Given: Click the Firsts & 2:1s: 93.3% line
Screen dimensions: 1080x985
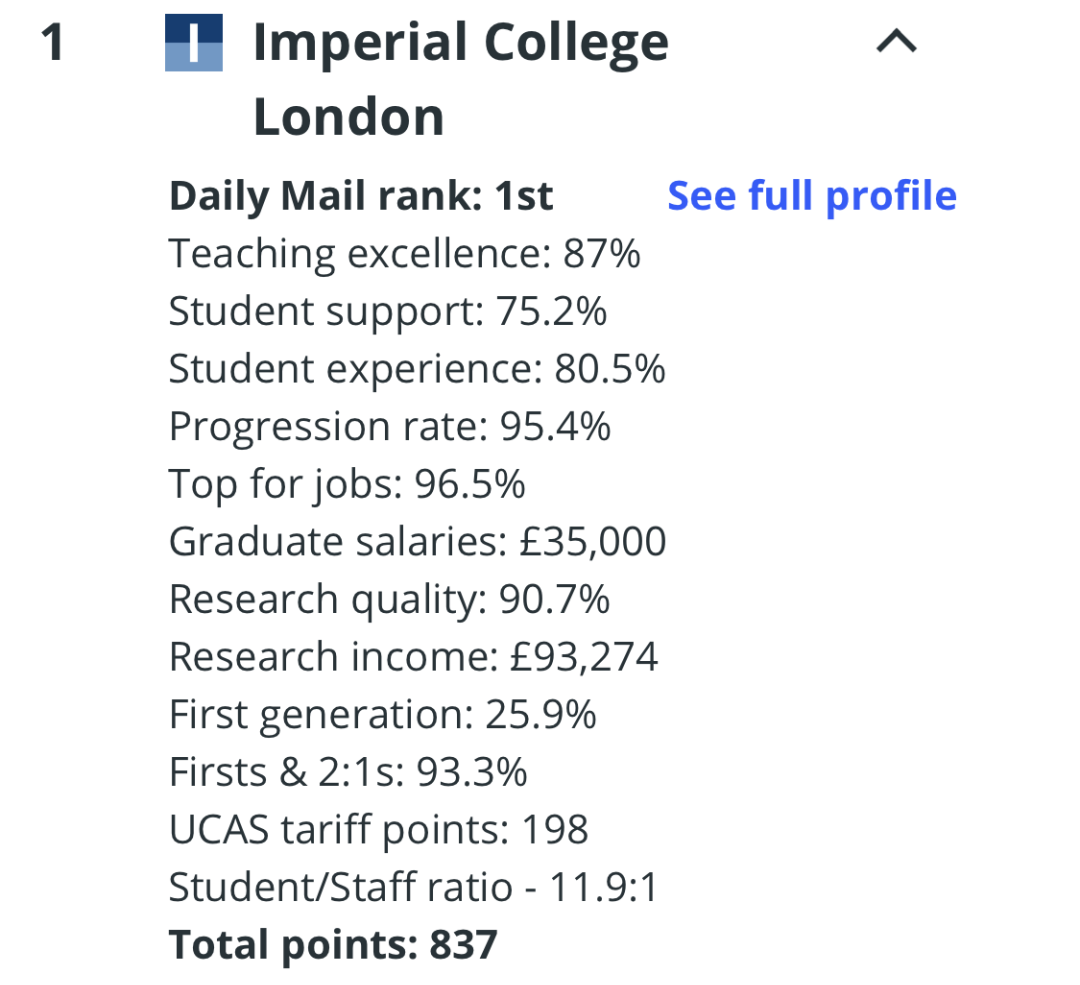Looking at the screenshot, I should pyautogui.click(x=348, y=771).
